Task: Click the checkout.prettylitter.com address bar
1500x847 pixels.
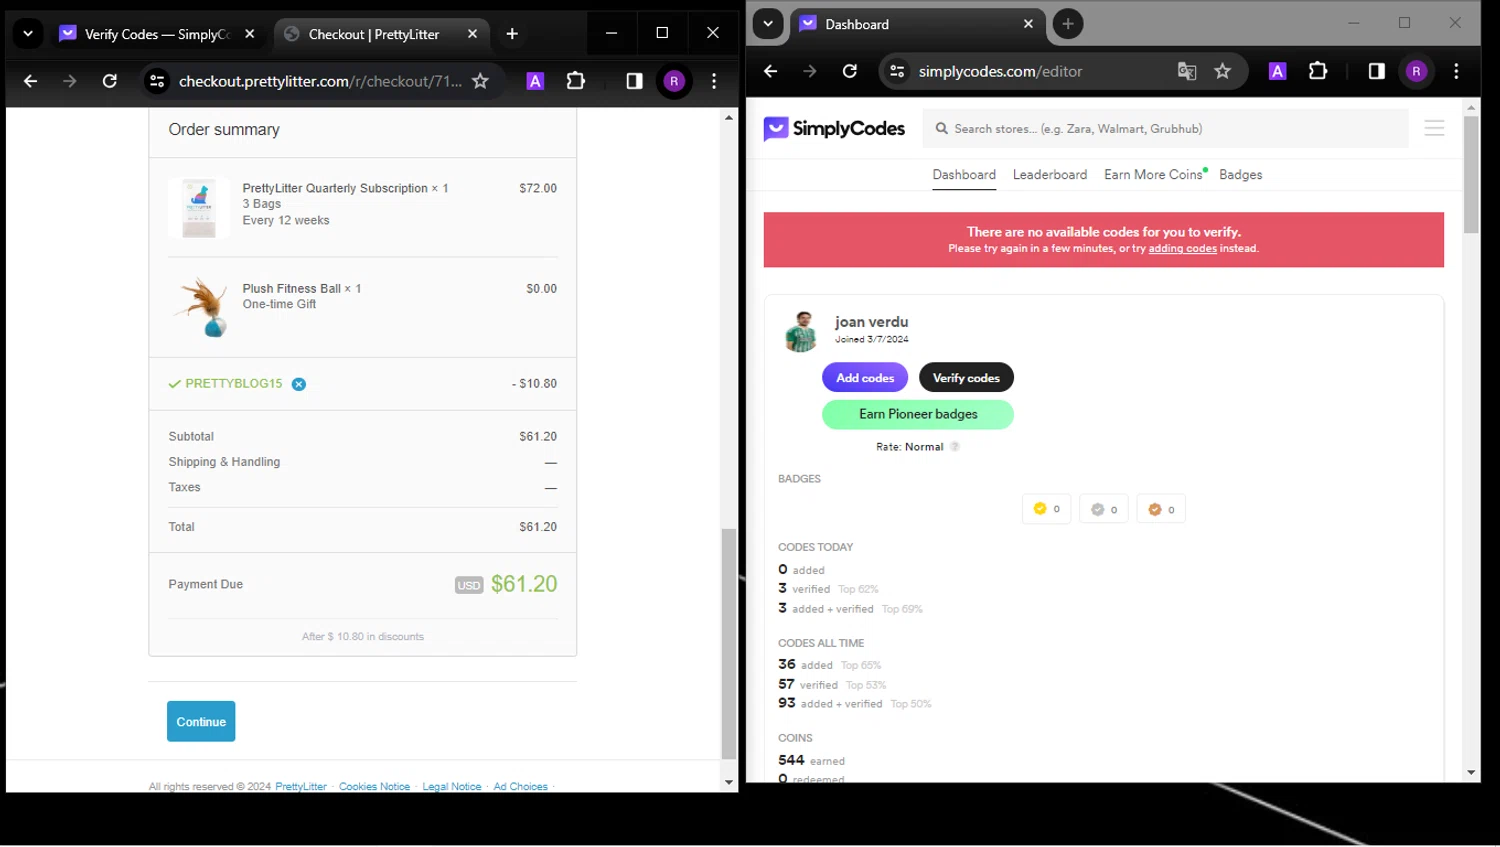Action: [320, 81]
